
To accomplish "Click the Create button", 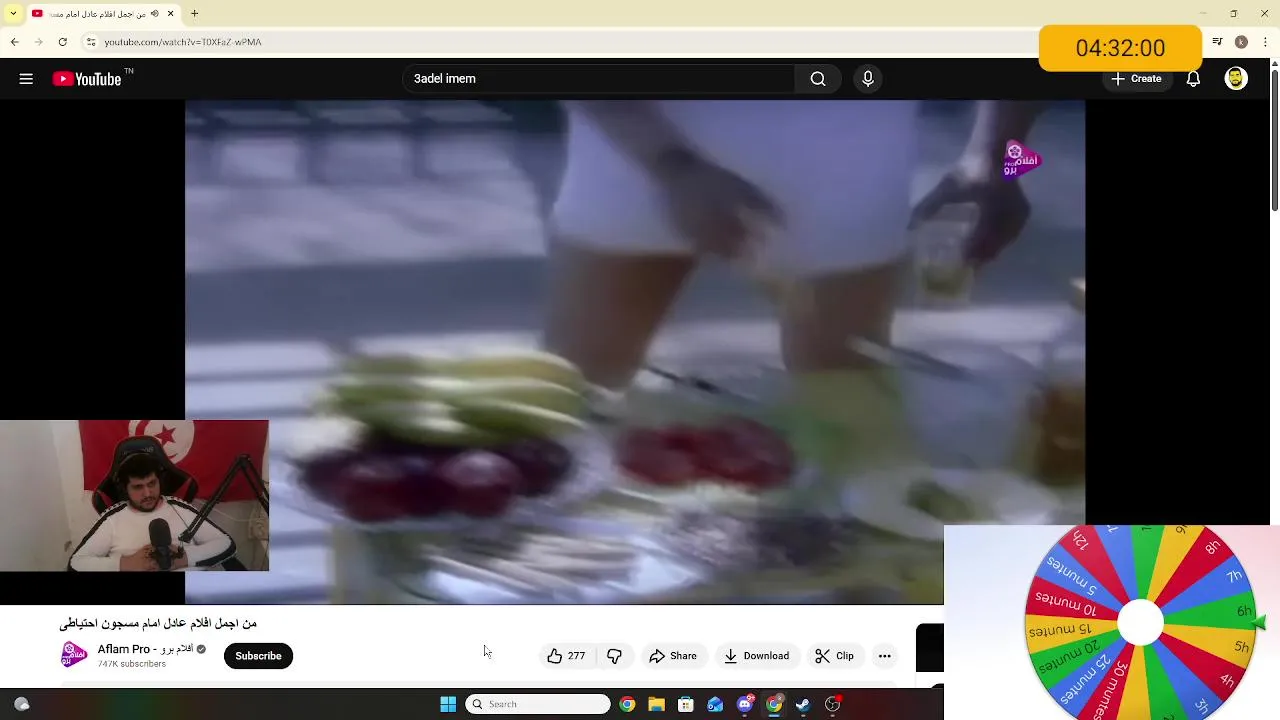I will click(x=1136, y=79).
